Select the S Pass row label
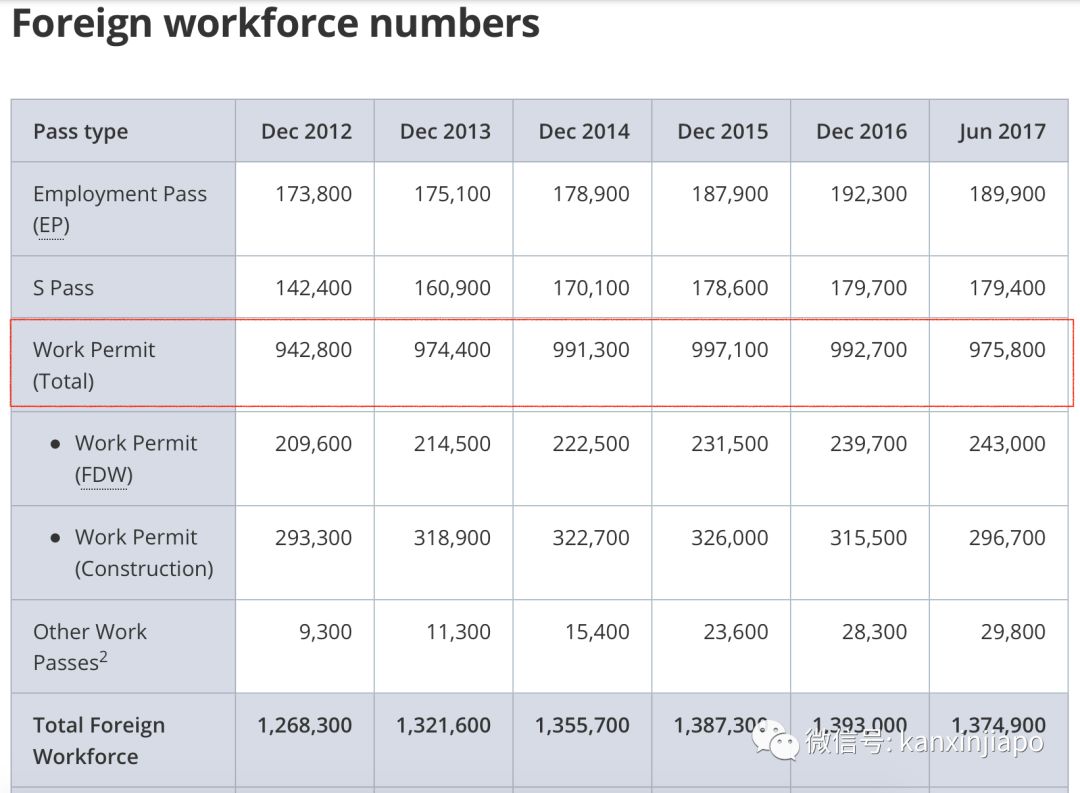This screenshot has width=1080, height=793. (x=63, y=288)
